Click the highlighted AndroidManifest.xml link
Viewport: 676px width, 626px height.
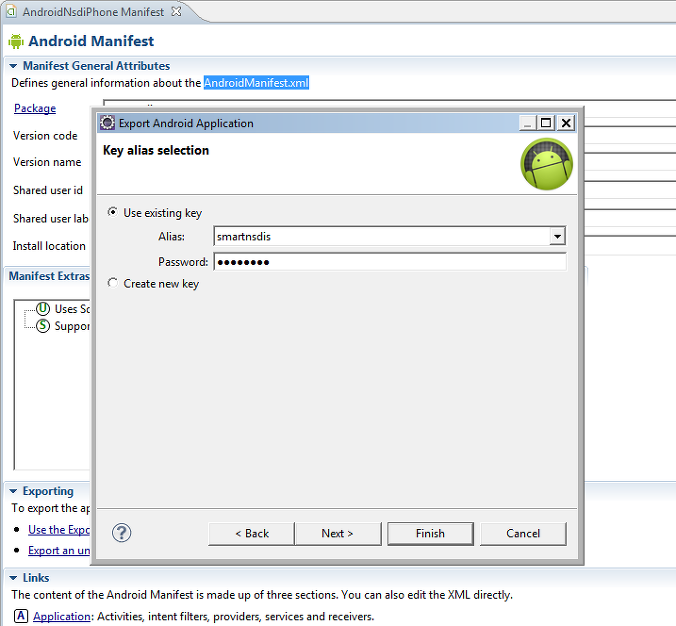257,83
